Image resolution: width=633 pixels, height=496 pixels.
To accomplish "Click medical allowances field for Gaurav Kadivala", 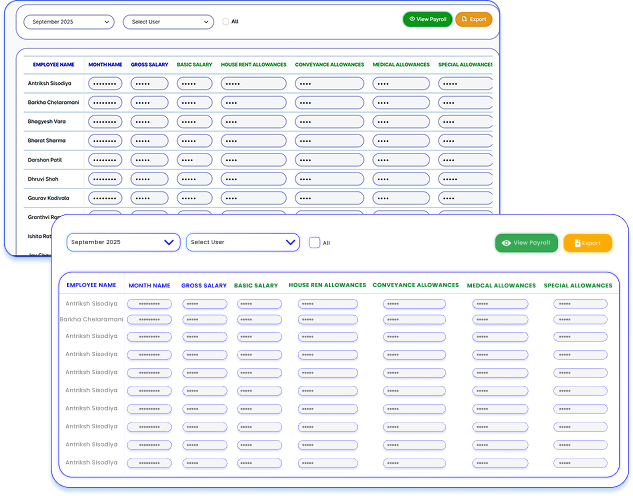I will [399, 197].
